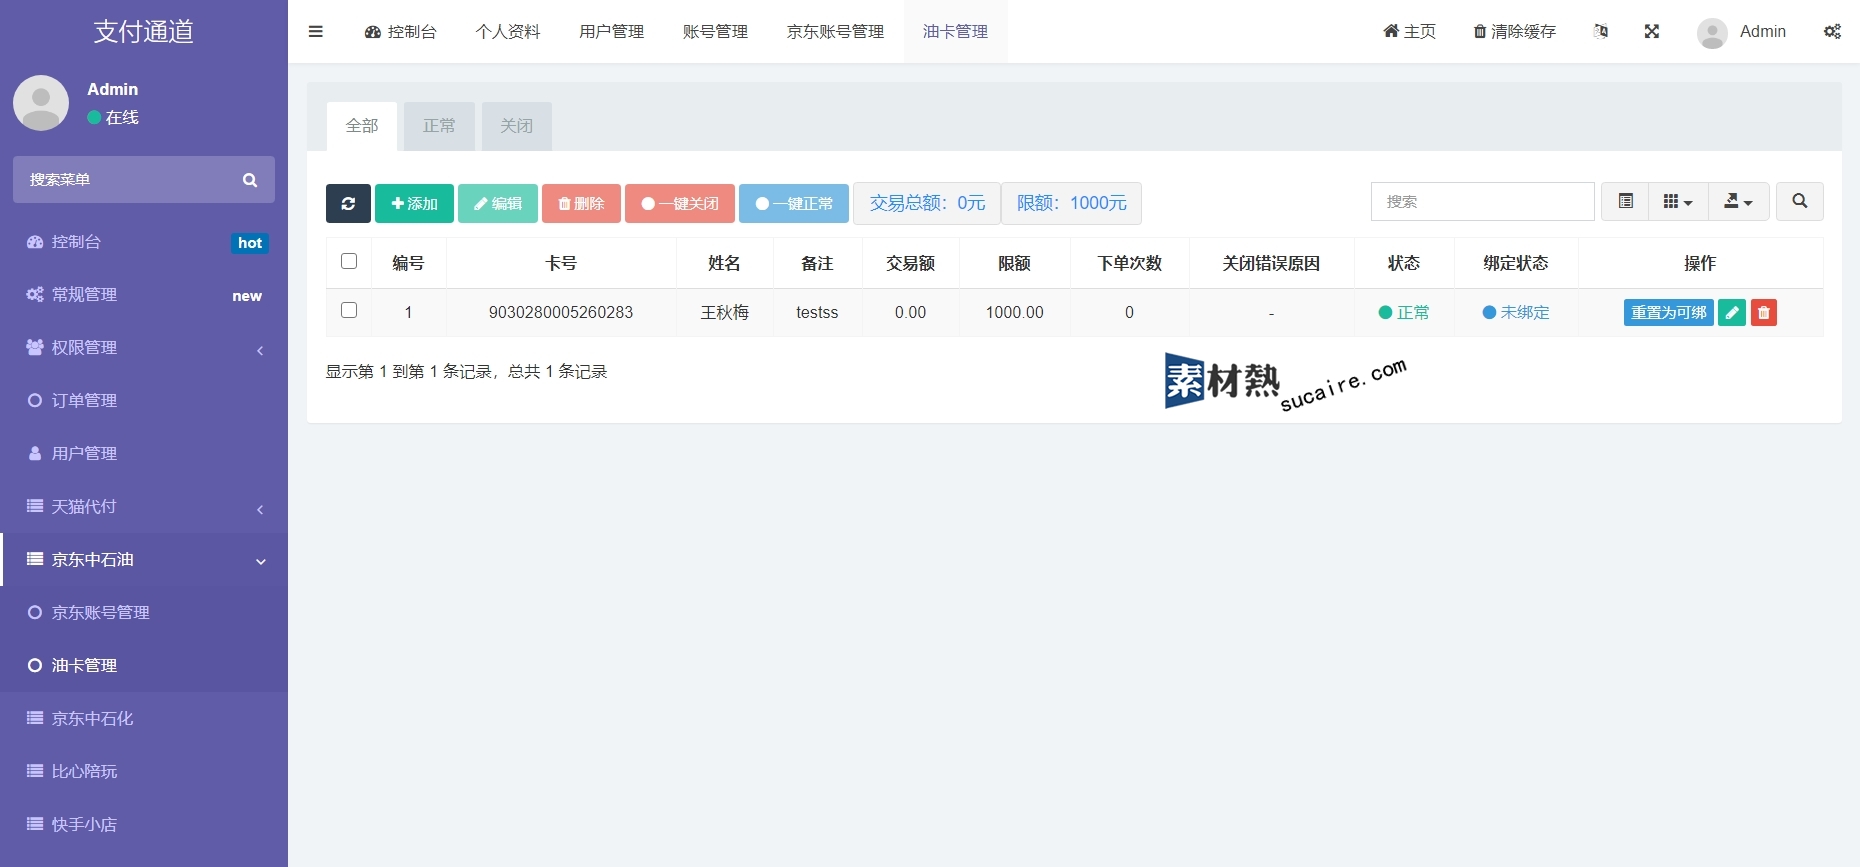Click the 编辑 toolbar button
This screenshot has width=1860, height=867.
pyautogui.click(x=498, y=203)
